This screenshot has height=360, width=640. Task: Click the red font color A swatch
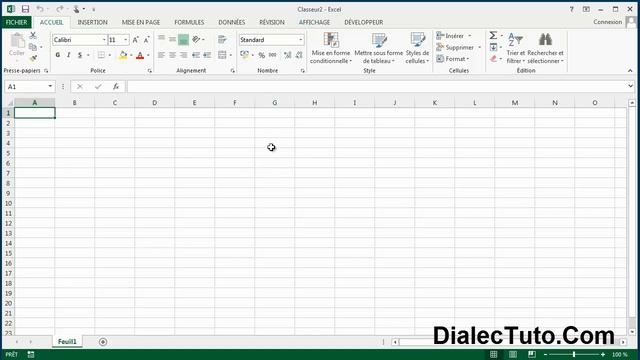point(140,55)
